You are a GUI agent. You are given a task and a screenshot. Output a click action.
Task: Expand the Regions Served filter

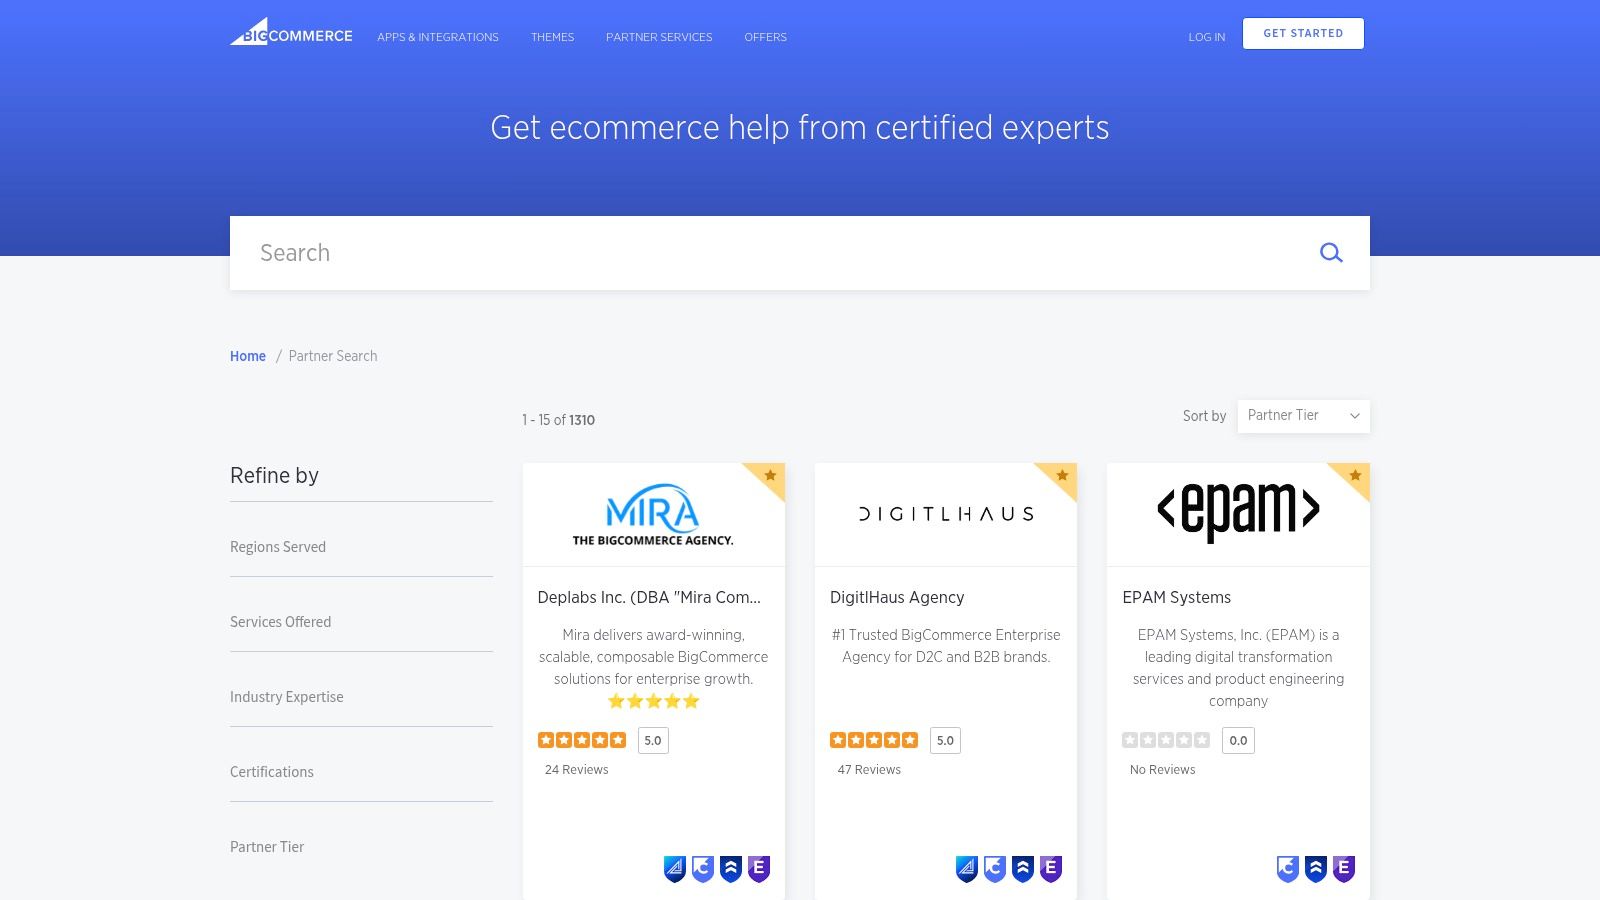click(x=278, y=547)
